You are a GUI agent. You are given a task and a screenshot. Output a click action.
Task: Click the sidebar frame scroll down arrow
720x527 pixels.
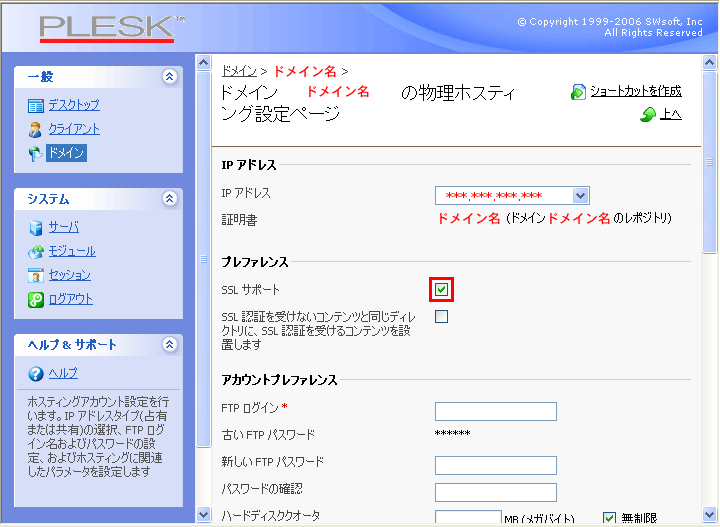(203, 514)
